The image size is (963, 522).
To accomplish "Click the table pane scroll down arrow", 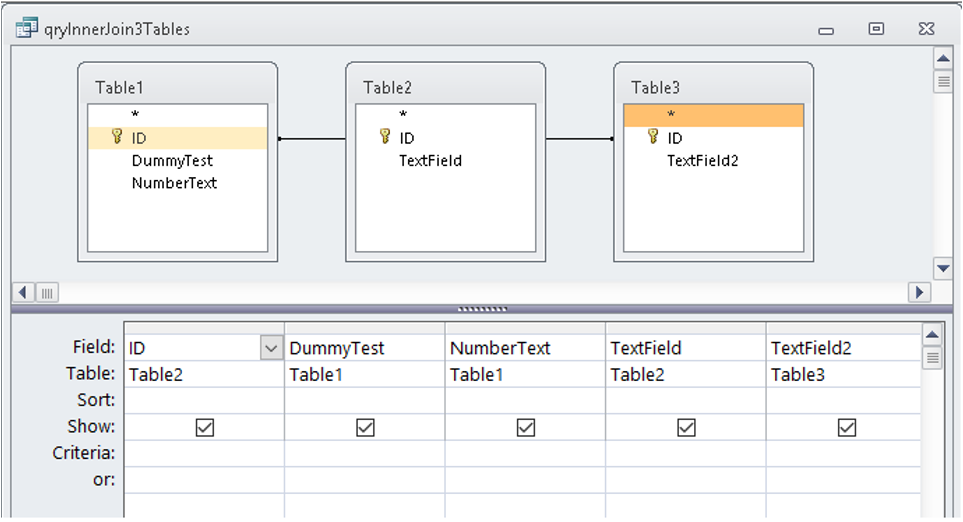I will pyautogui.click(x=943, y=268).
